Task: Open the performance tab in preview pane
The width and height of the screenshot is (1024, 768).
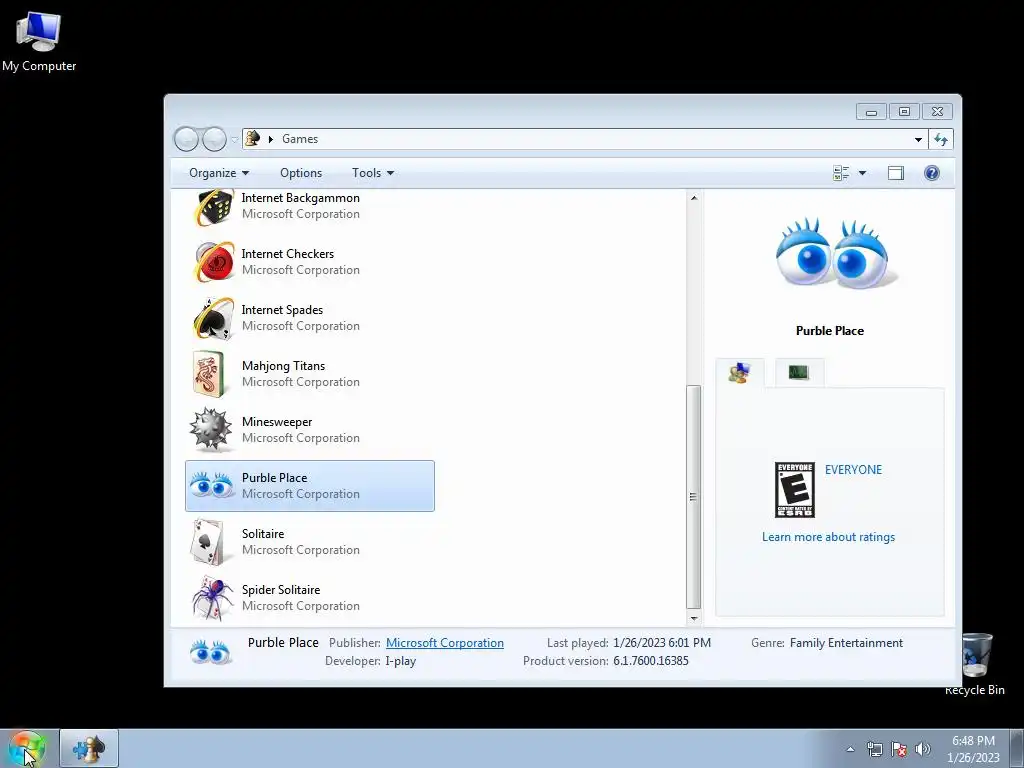Action: click(x=799, y=372)
